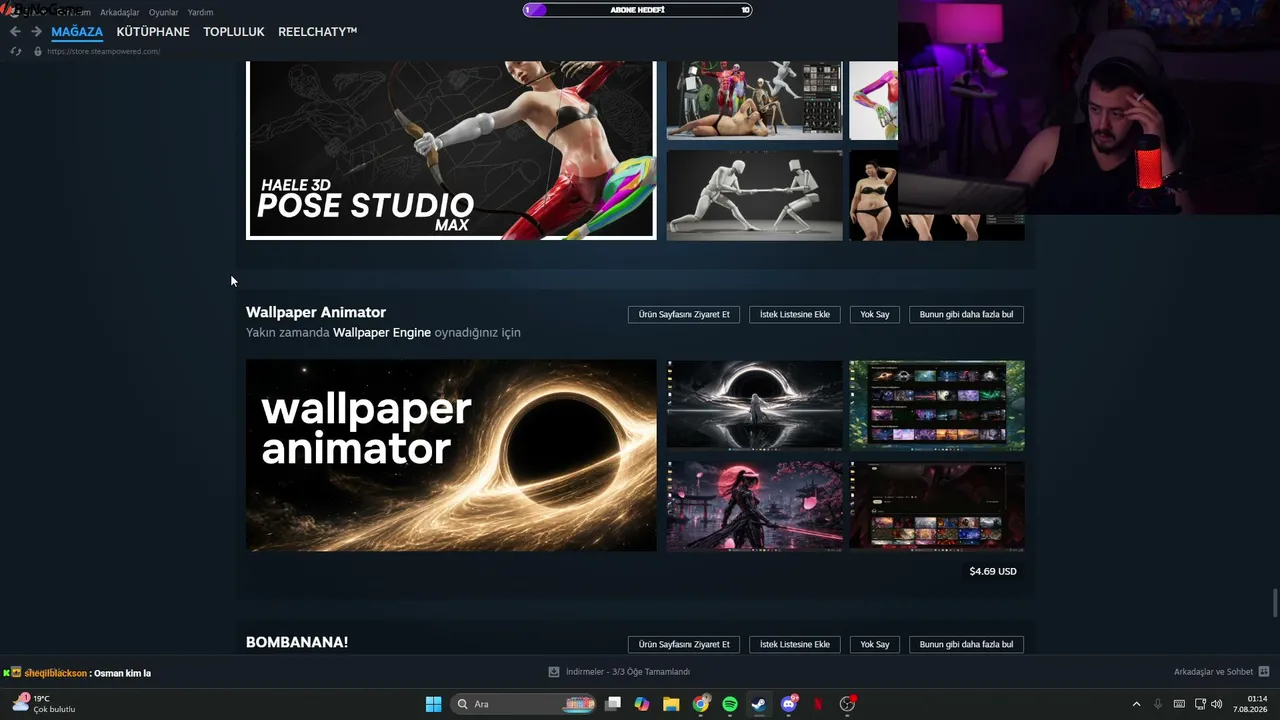The width and height of the screenshot is (1280, 720).
Task: Go forward with the Steam forward arrow
Action: point(36,32)
